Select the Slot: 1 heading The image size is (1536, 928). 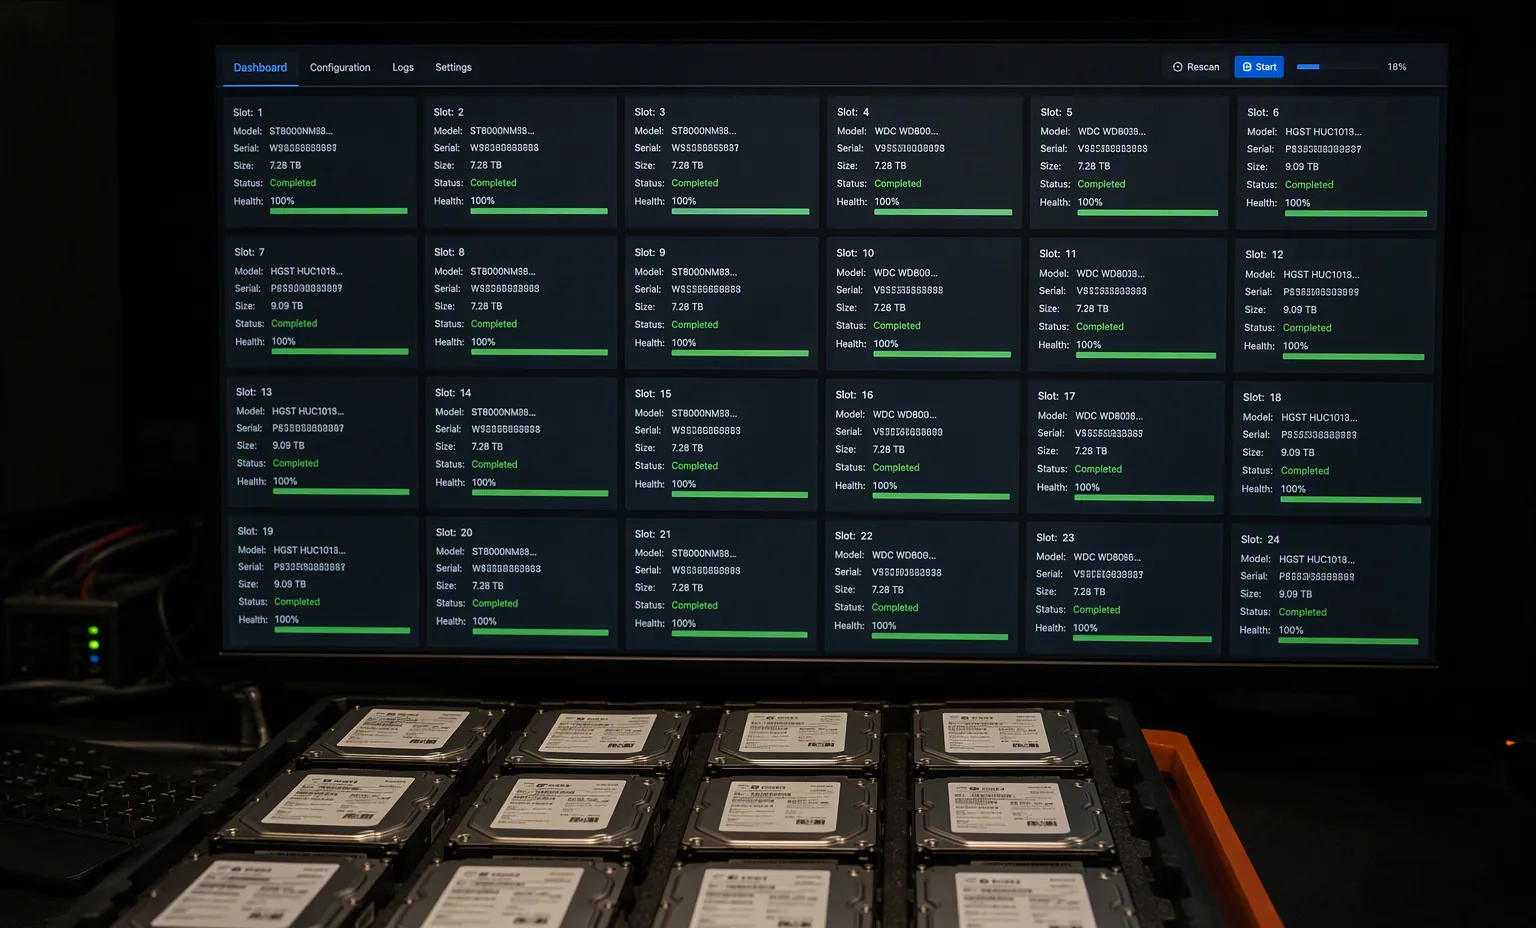click(248, 113)
